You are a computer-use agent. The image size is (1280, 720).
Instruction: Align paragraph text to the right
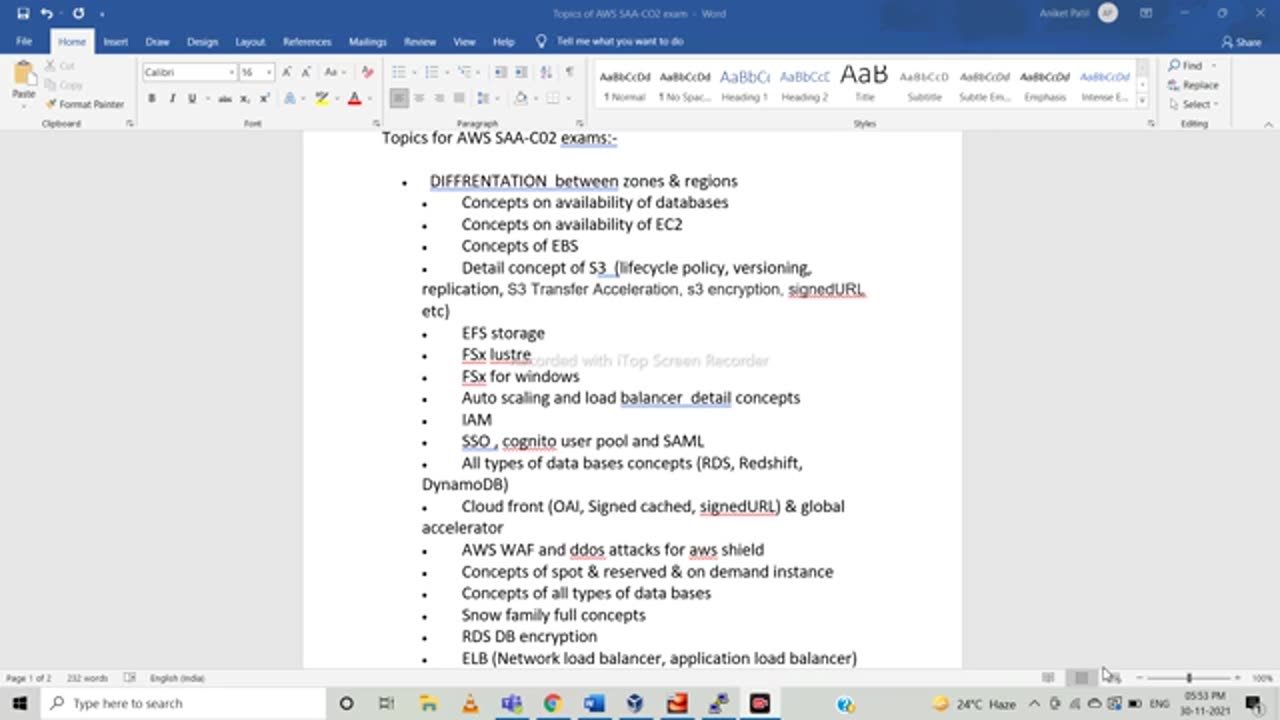439,98
